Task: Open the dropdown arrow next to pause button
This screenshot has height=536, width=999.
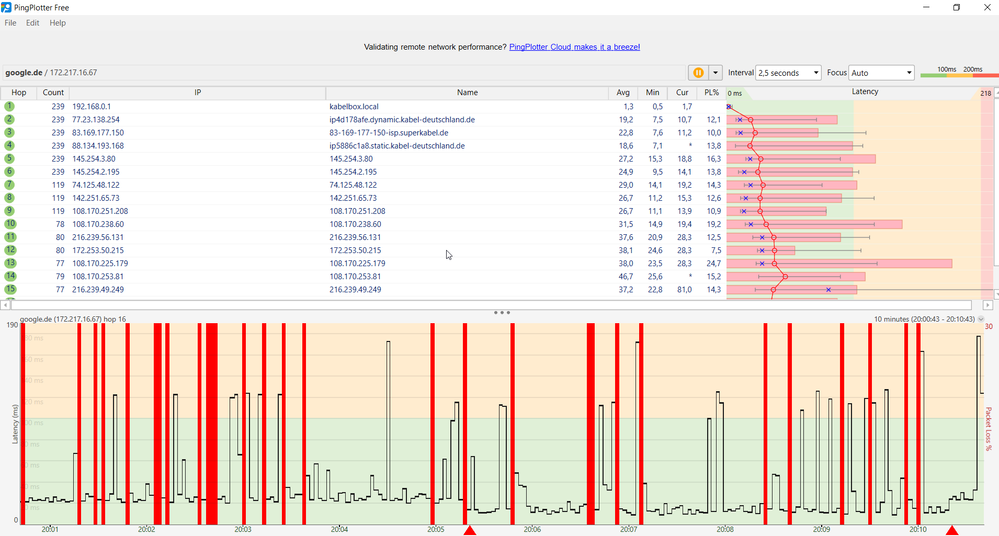Action: point(715,73)
